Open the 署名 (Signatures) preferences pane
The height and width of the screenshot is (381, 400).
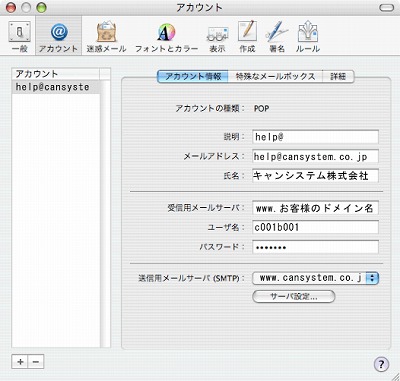(x=277, y=37)
